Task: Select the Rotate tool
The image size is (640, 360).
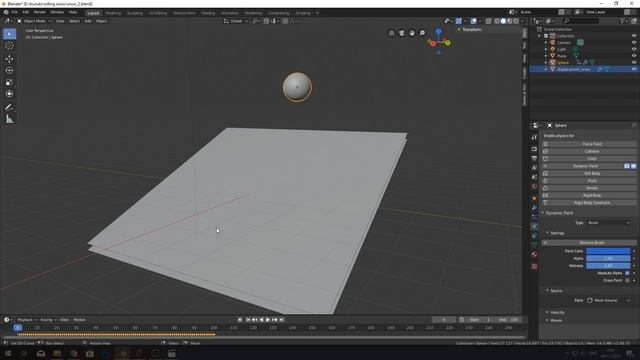Action: (9, 71)
